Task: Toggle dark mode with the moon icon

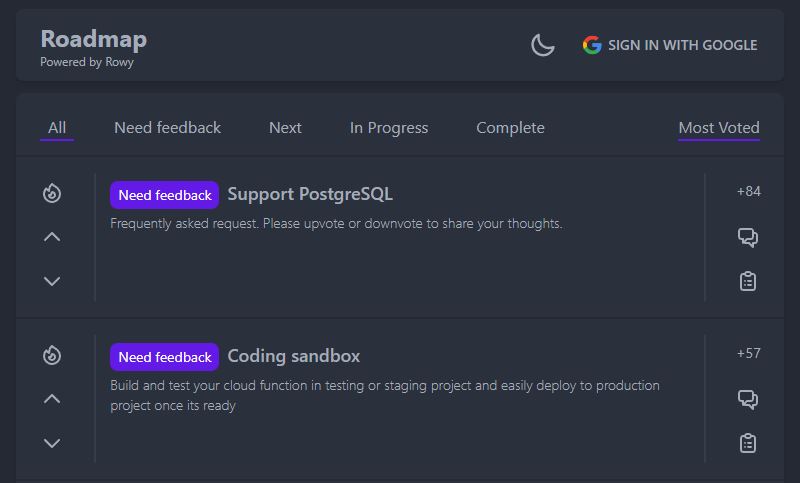Action: (x=542, y=45)
